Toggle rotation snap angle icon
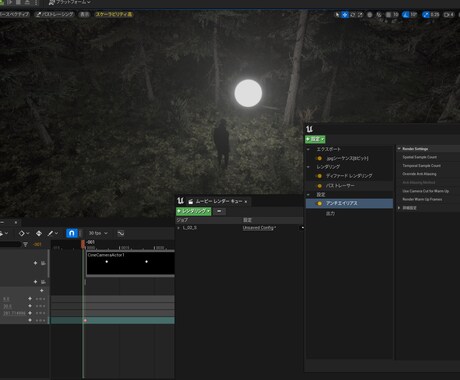This screenshot has height=380, width=460. [406, 15]
